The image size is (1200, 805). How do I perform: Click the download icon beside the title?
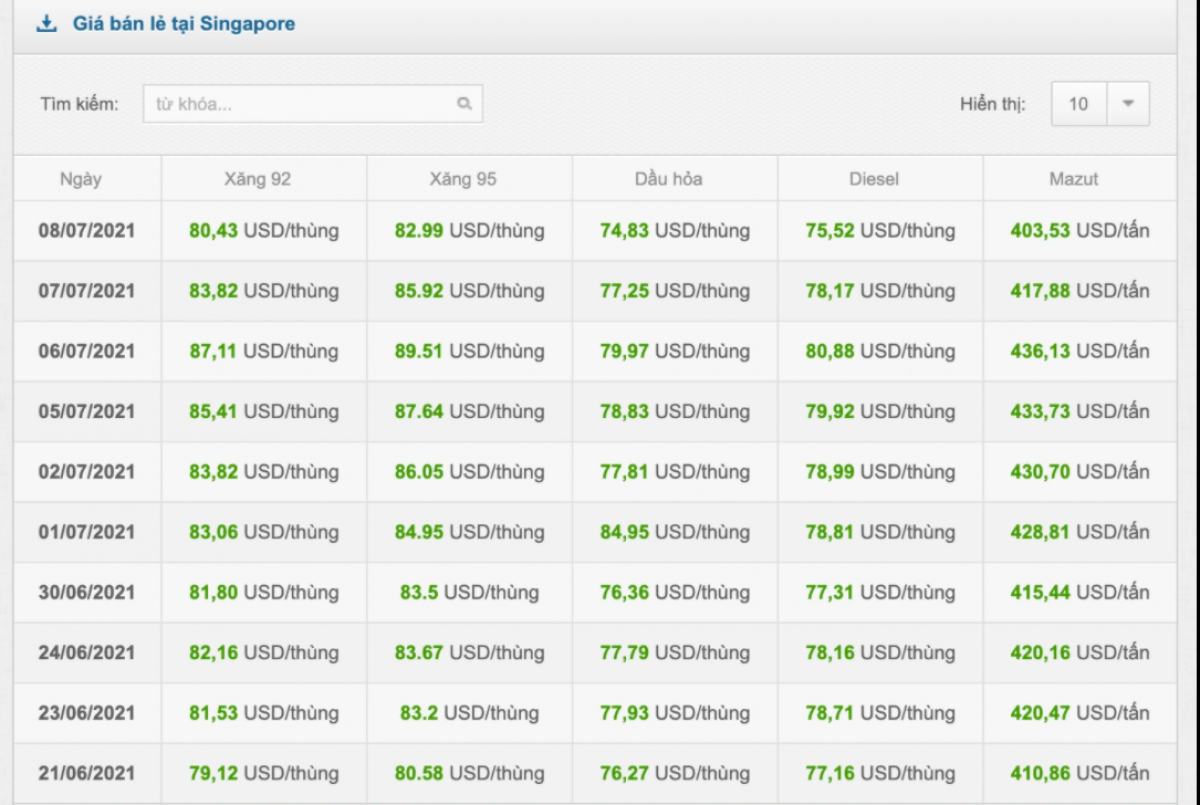(46, 24)
